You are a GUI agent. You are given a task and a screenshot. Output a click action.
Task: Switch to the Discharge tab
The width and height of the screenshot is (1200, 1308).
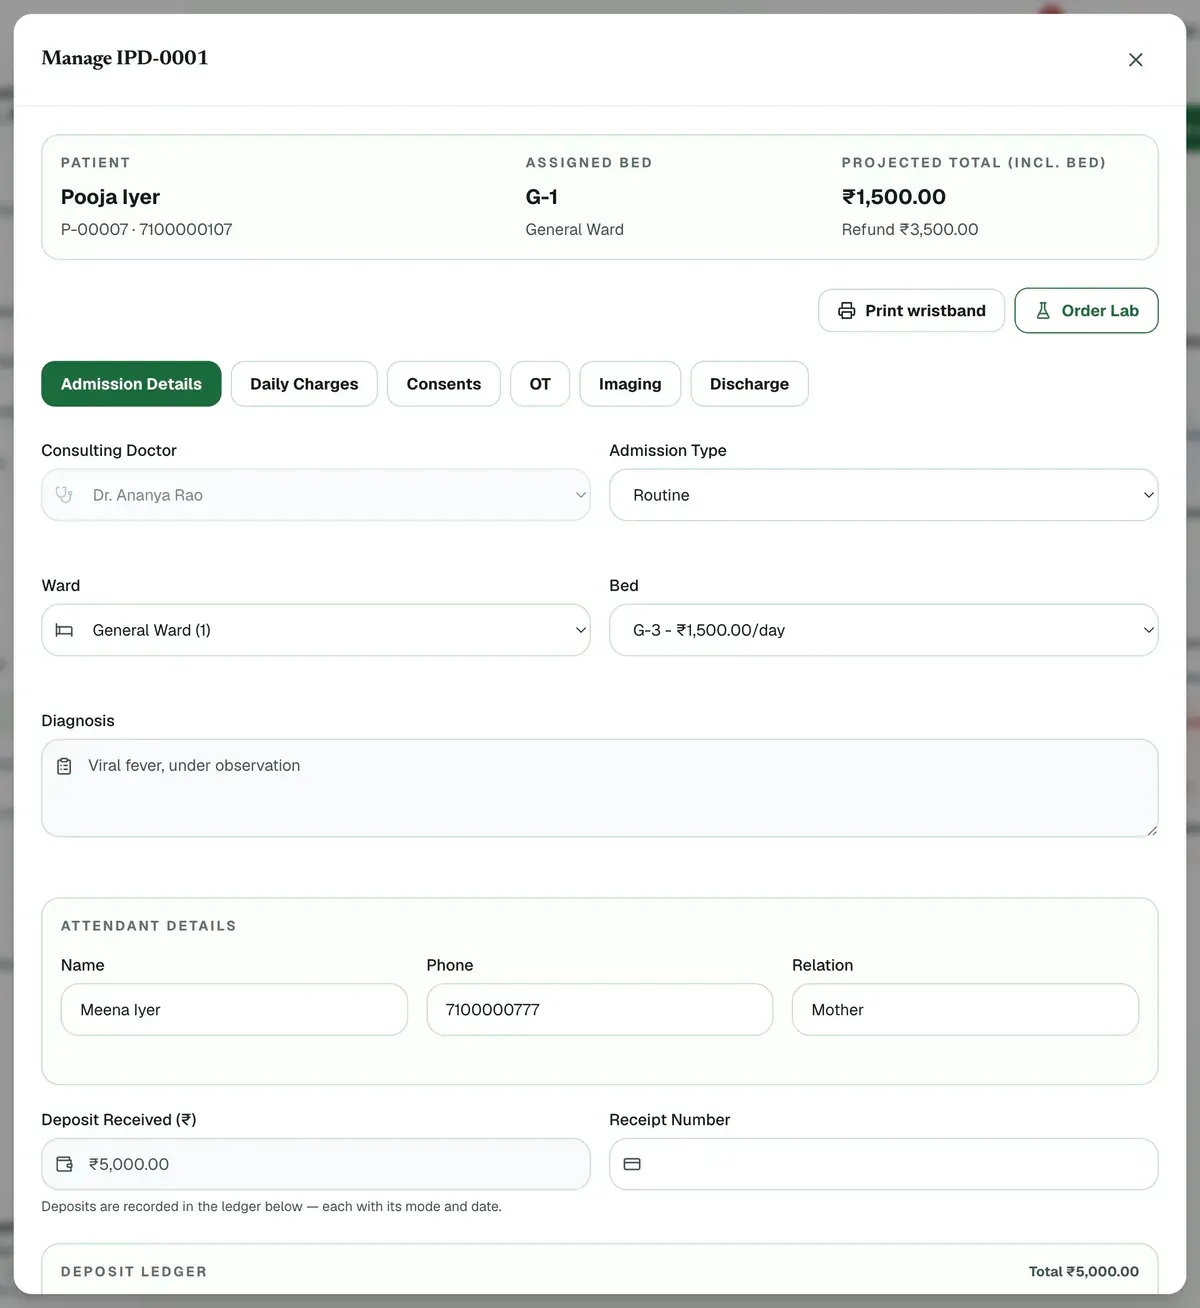749,384
